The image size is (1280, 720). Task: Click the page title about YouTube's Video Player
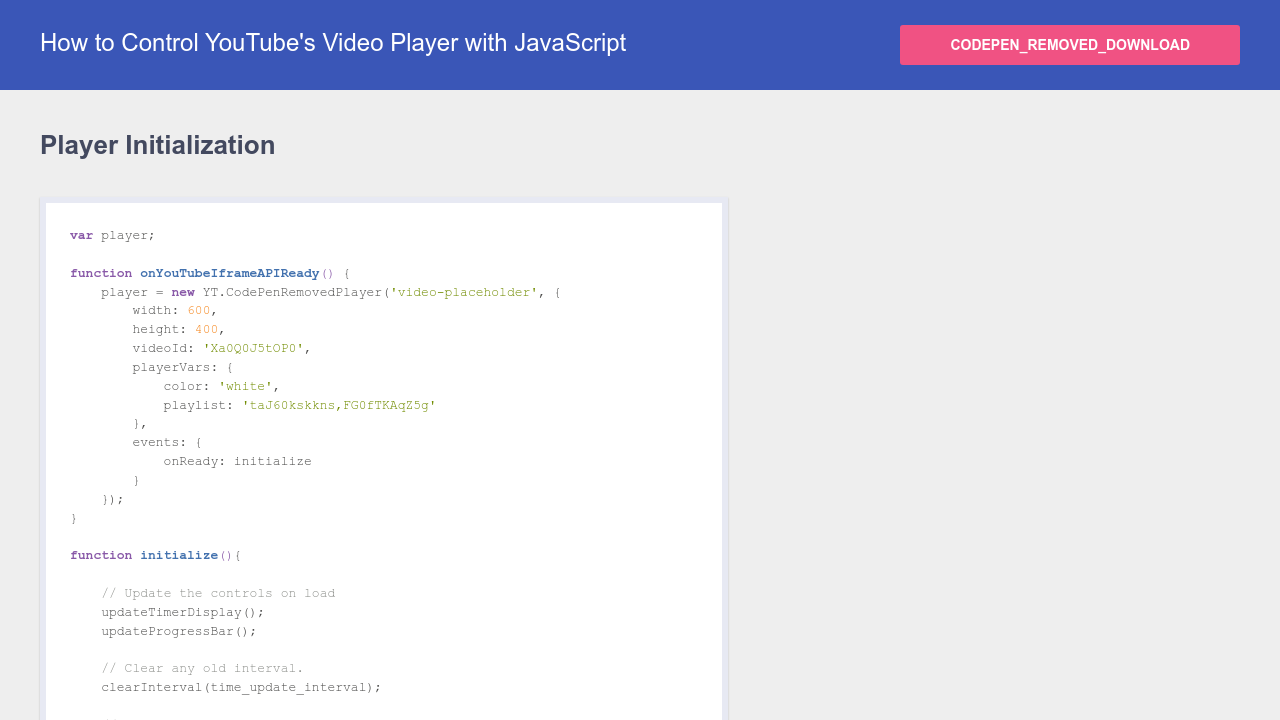(x=333, y=43)
